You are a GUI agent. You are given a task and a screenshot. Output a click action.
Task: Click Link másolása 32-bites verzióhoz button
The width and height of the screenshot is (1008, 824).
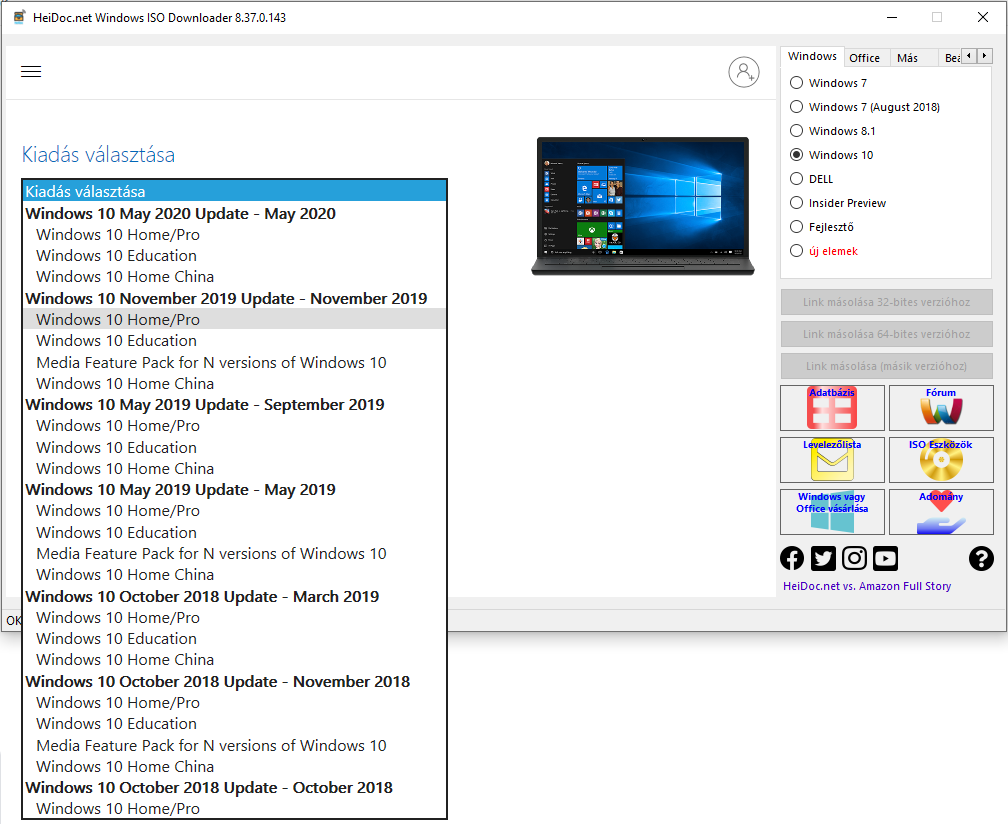[x=886, y=302]
